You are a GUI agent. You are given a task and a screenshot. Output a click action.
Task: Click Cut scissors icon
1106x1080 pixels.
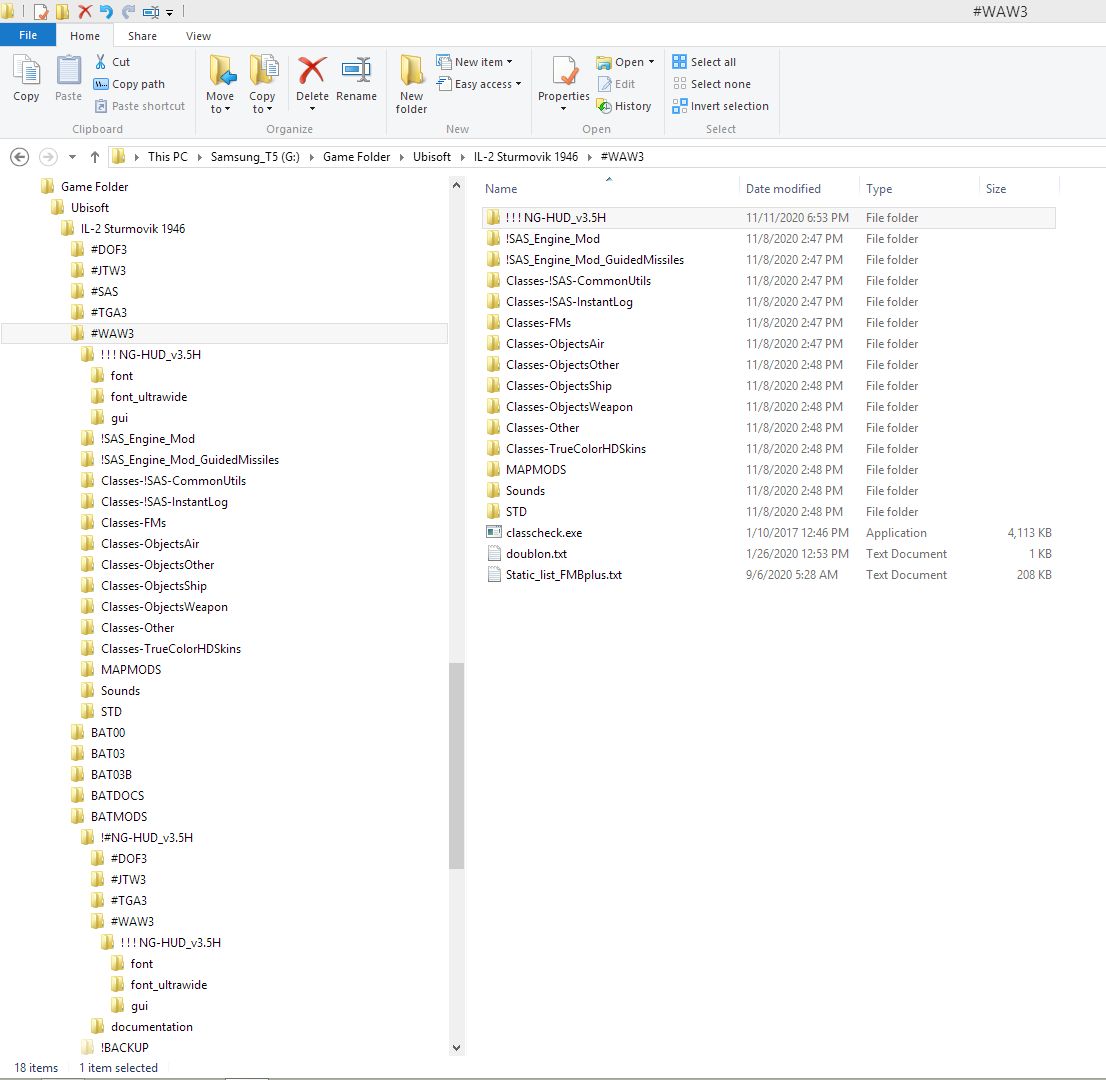pyautogui.click(x=101, y=62)
